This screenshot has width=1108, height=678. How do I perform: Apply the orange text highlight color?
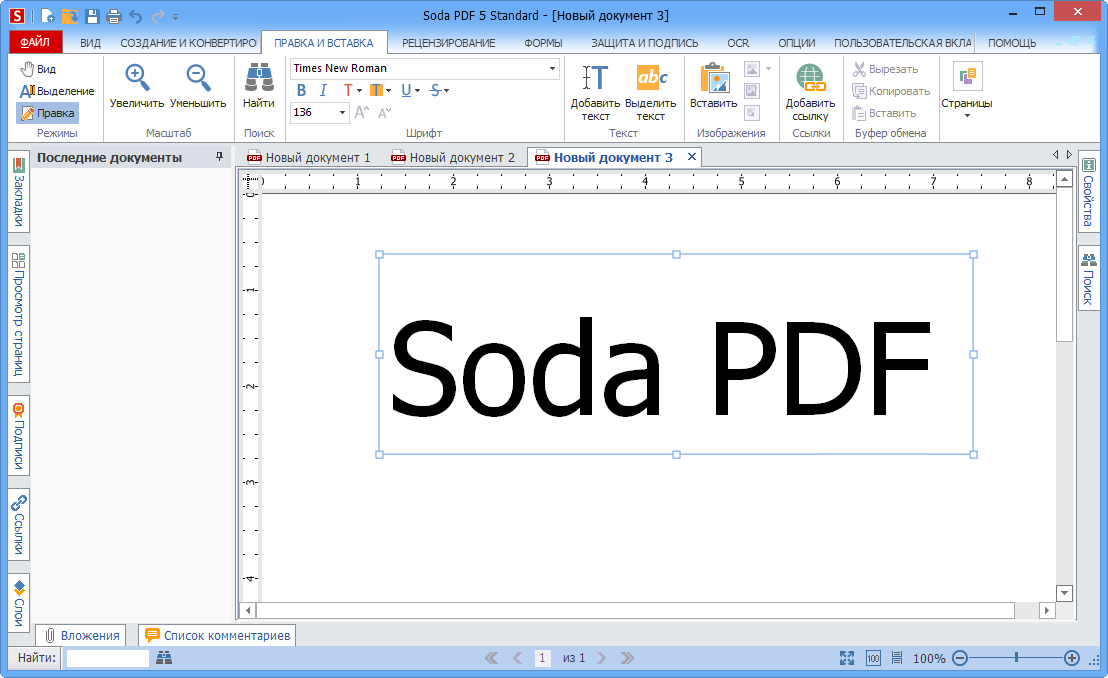pyautogui.click(x=376, y=90)
